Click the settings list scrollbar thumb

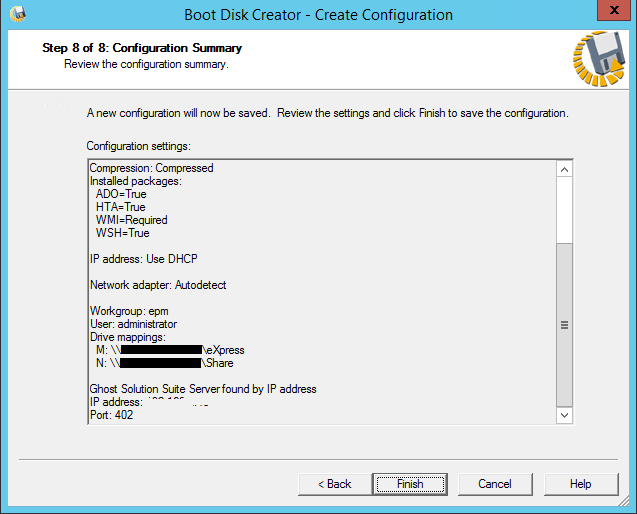(564, 325)
